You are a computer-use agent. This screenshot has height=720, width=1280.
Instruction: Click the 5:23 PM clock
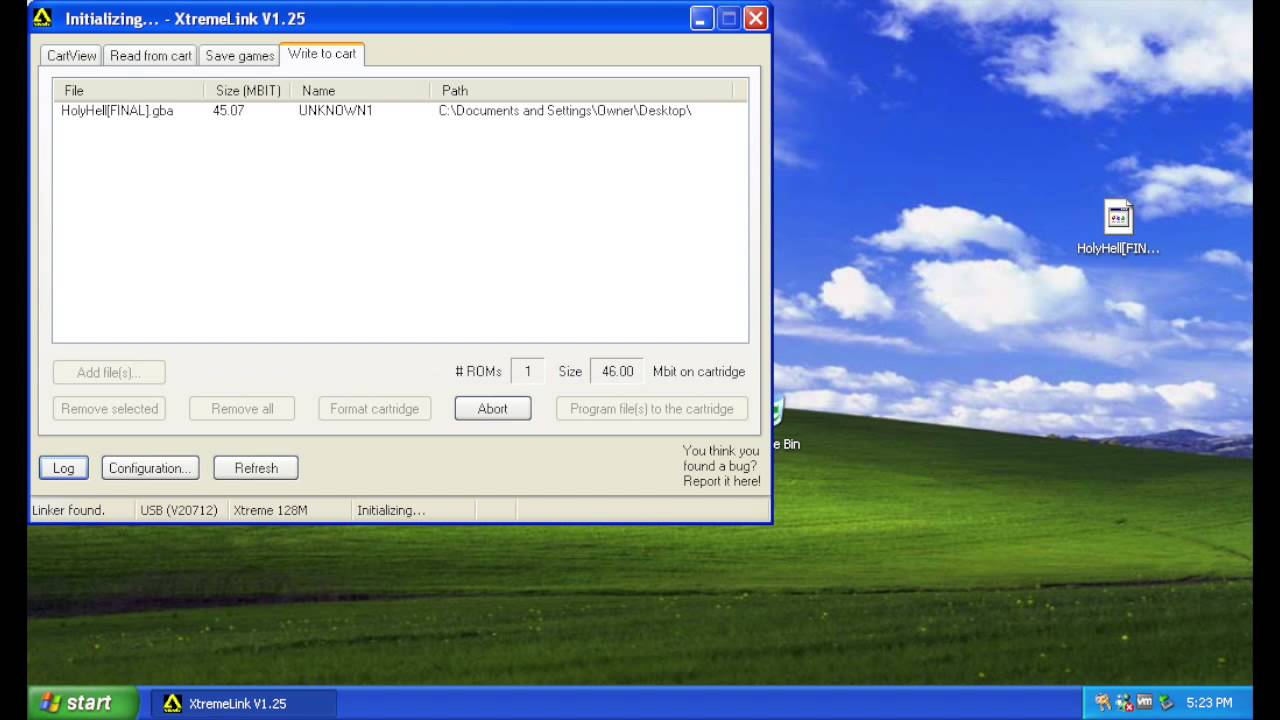point(1209,703)
